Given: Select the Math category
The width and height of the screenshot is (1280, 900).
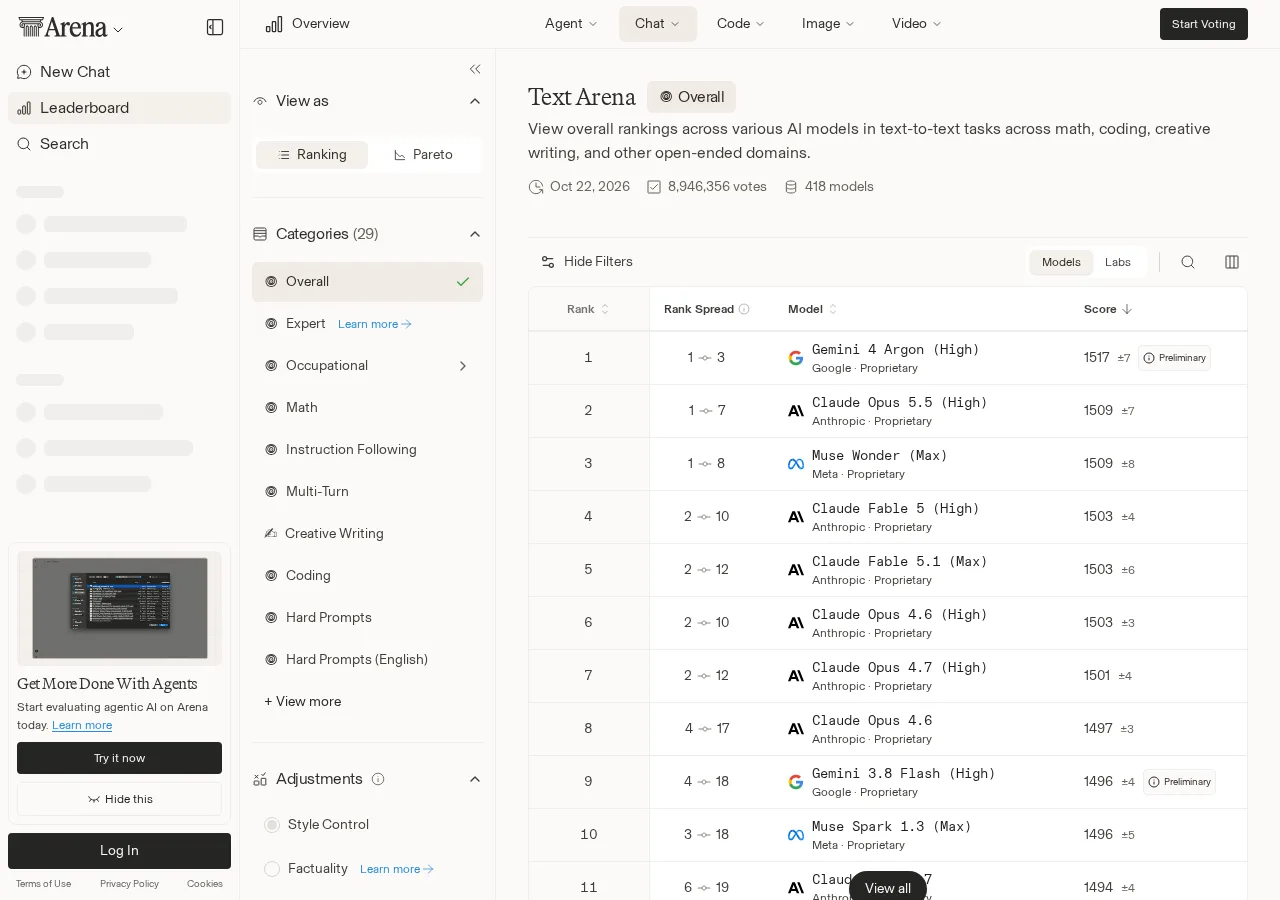Looking at the screenshot, I should click(367, 408).
